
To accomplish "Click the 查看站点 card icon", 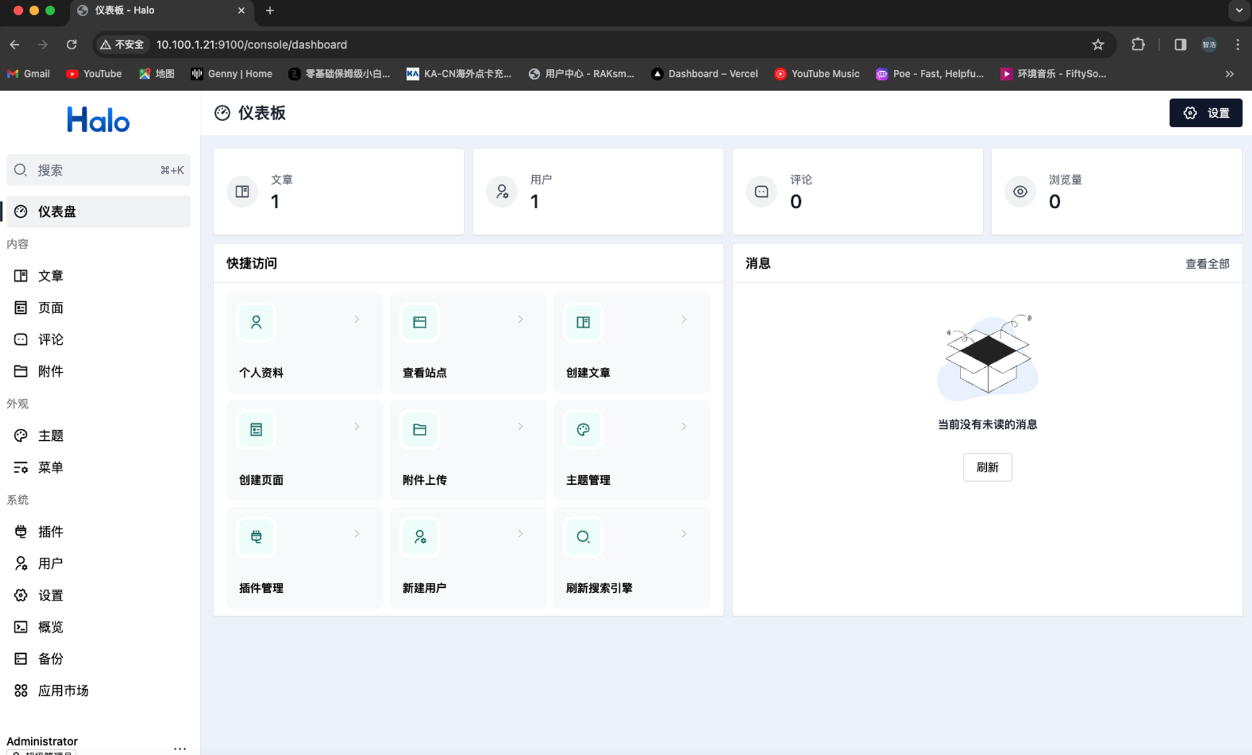I will tap(420, 322).
